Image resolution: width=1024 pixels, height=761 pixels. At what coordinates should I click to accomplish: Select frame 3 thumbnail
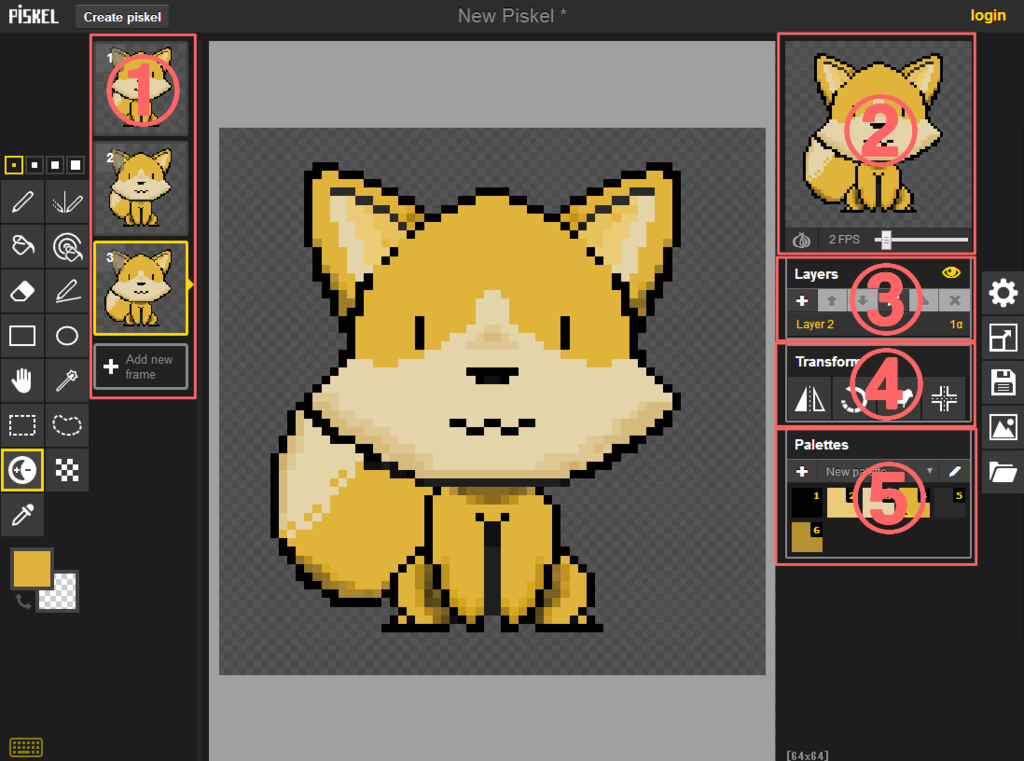(141, 288)
